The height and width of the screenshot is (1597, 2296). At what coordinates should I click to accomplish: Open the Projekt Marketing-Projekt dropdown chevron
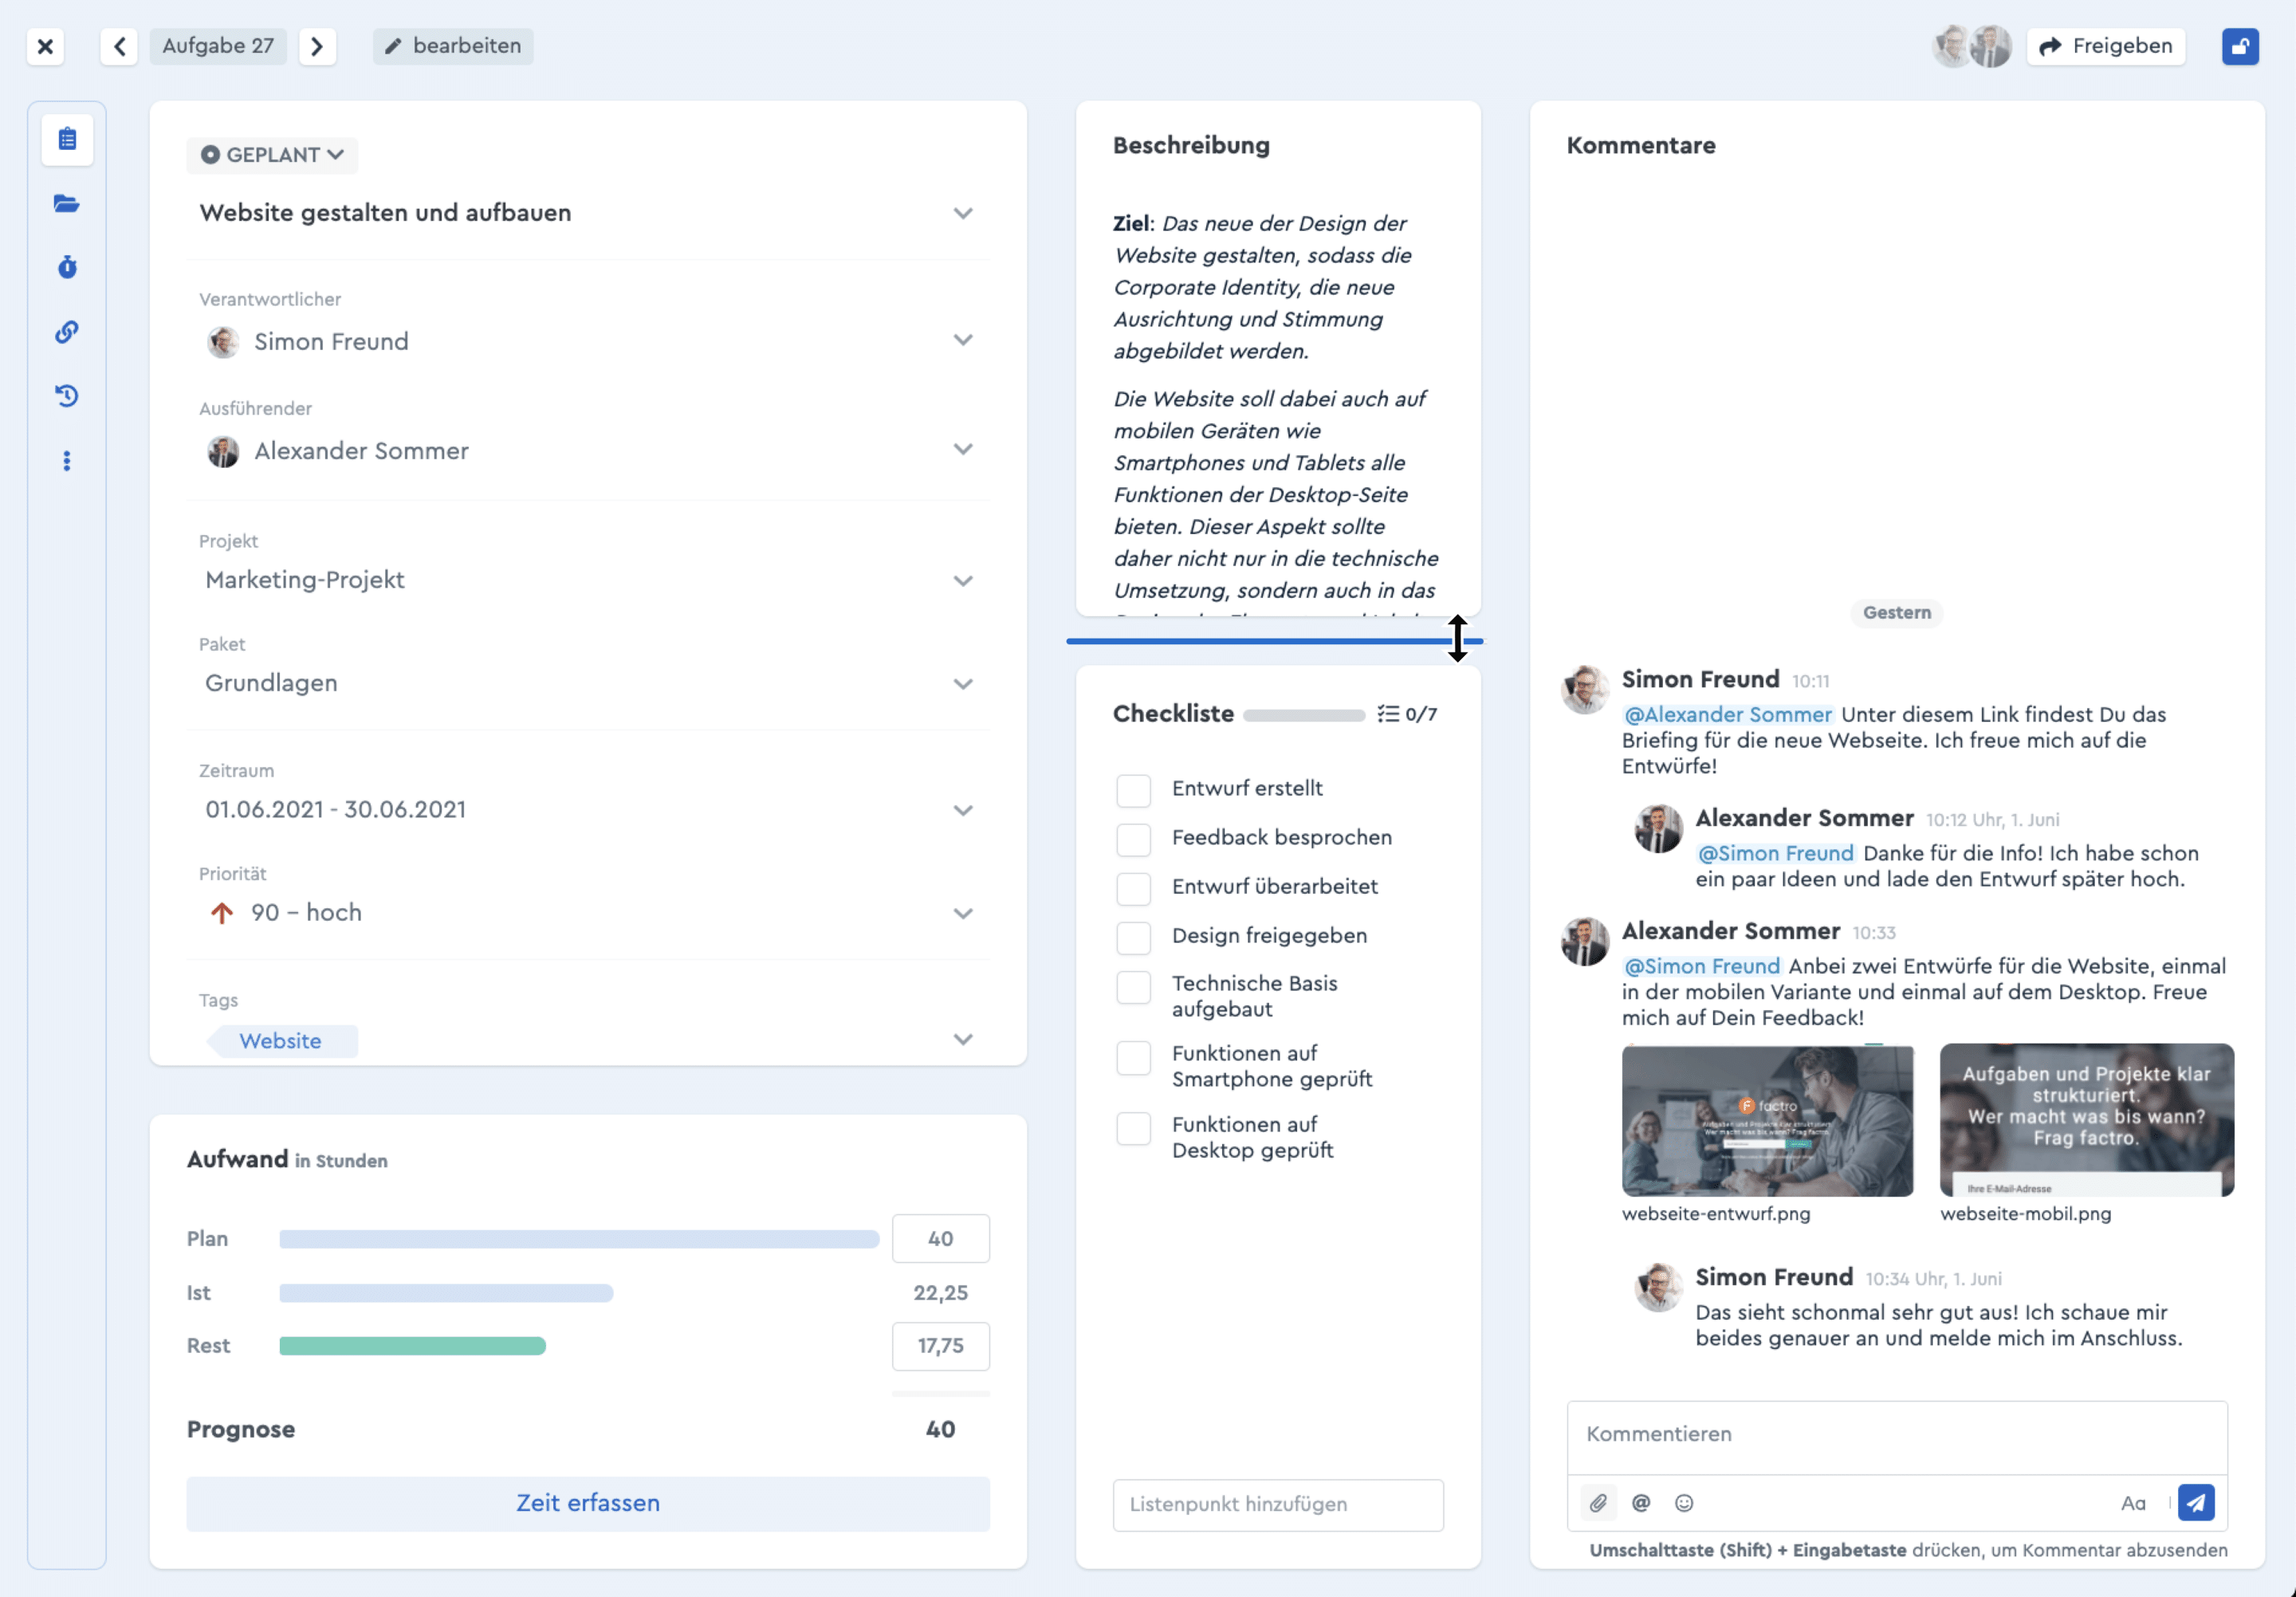(962, 581)
